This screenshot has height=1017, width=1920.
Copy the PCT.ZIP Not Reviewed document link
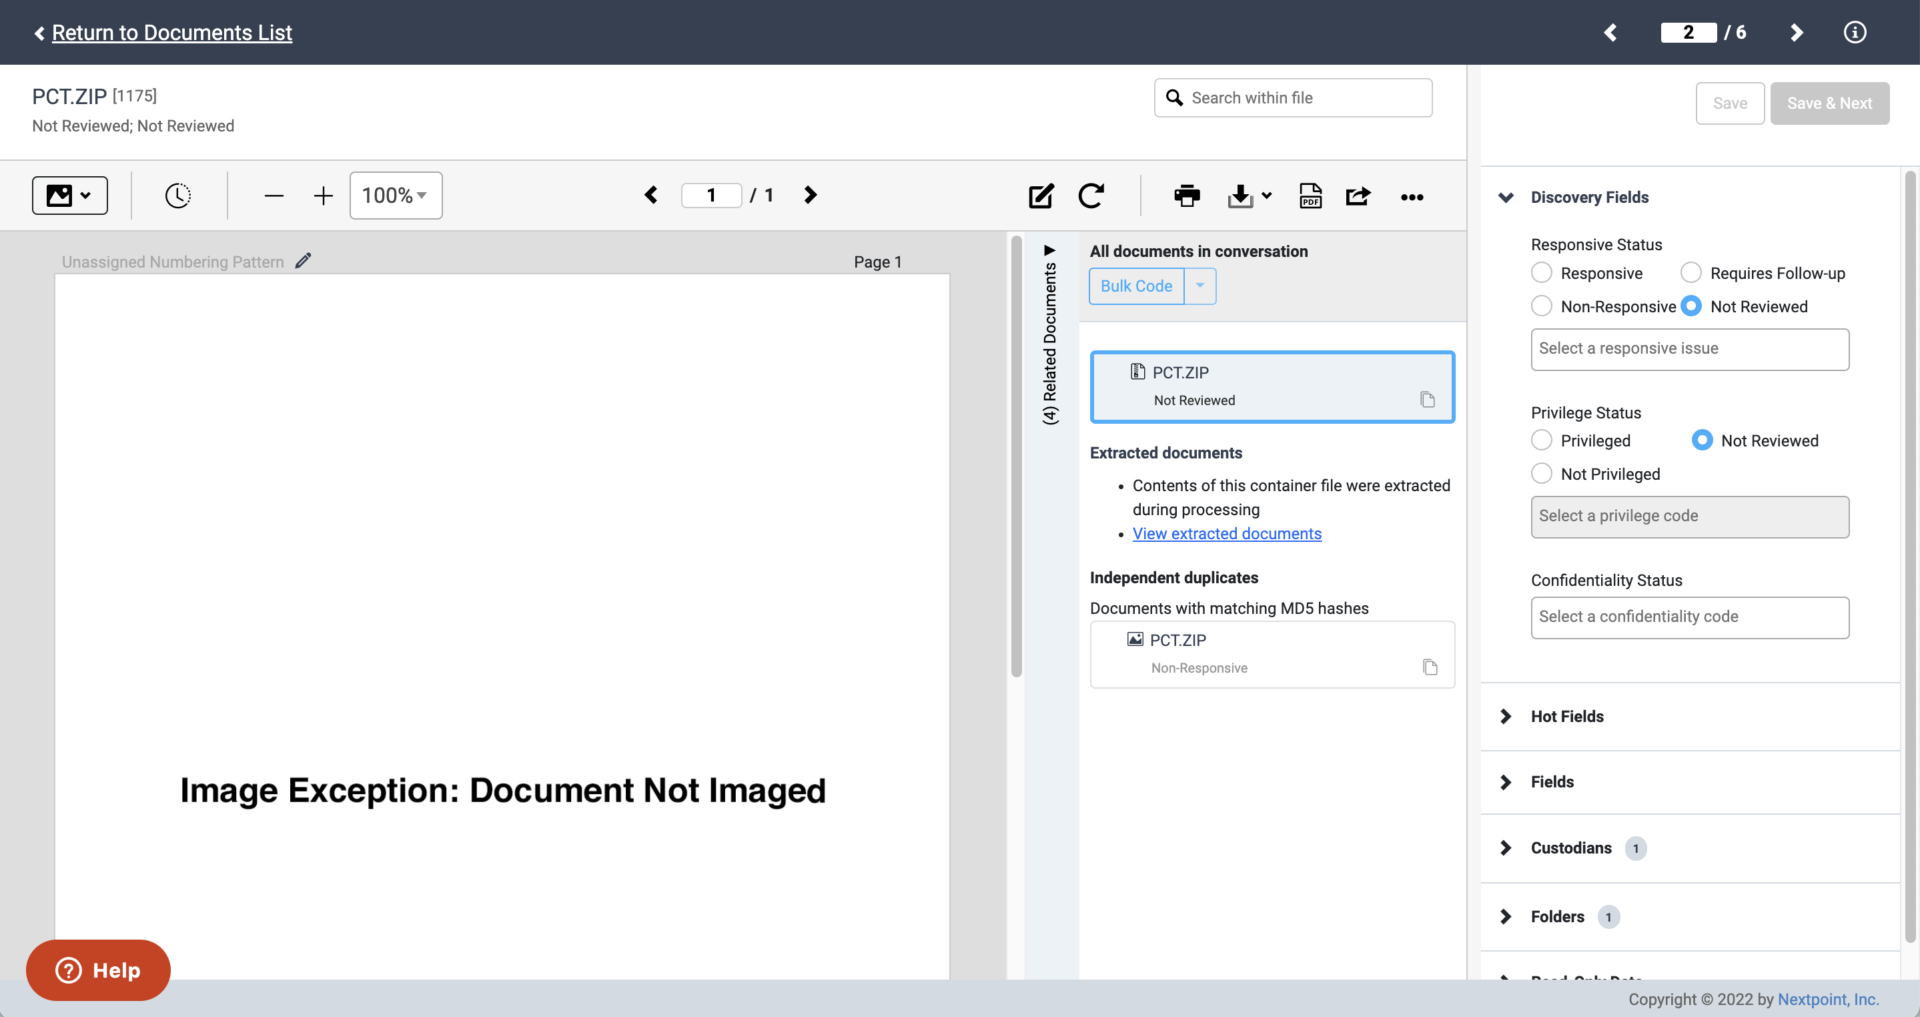[x=1428, y=399]
